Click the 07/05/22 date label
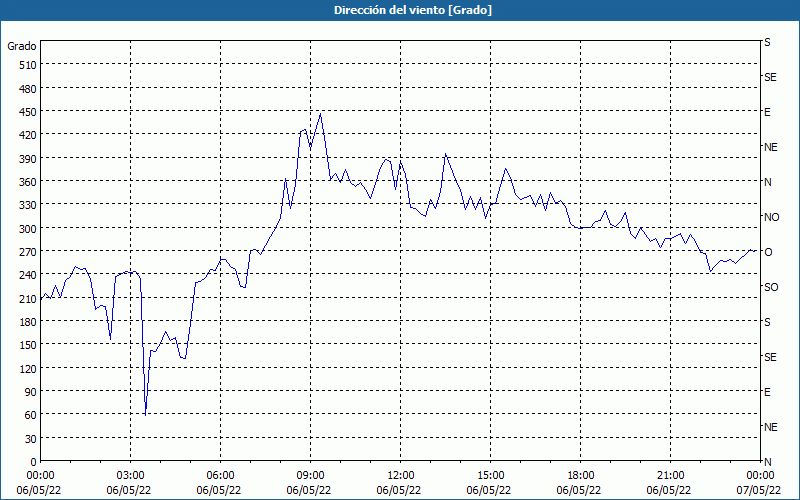Image resolution: width=800 pixels, height=500 pixels. [x=759, y=490]
